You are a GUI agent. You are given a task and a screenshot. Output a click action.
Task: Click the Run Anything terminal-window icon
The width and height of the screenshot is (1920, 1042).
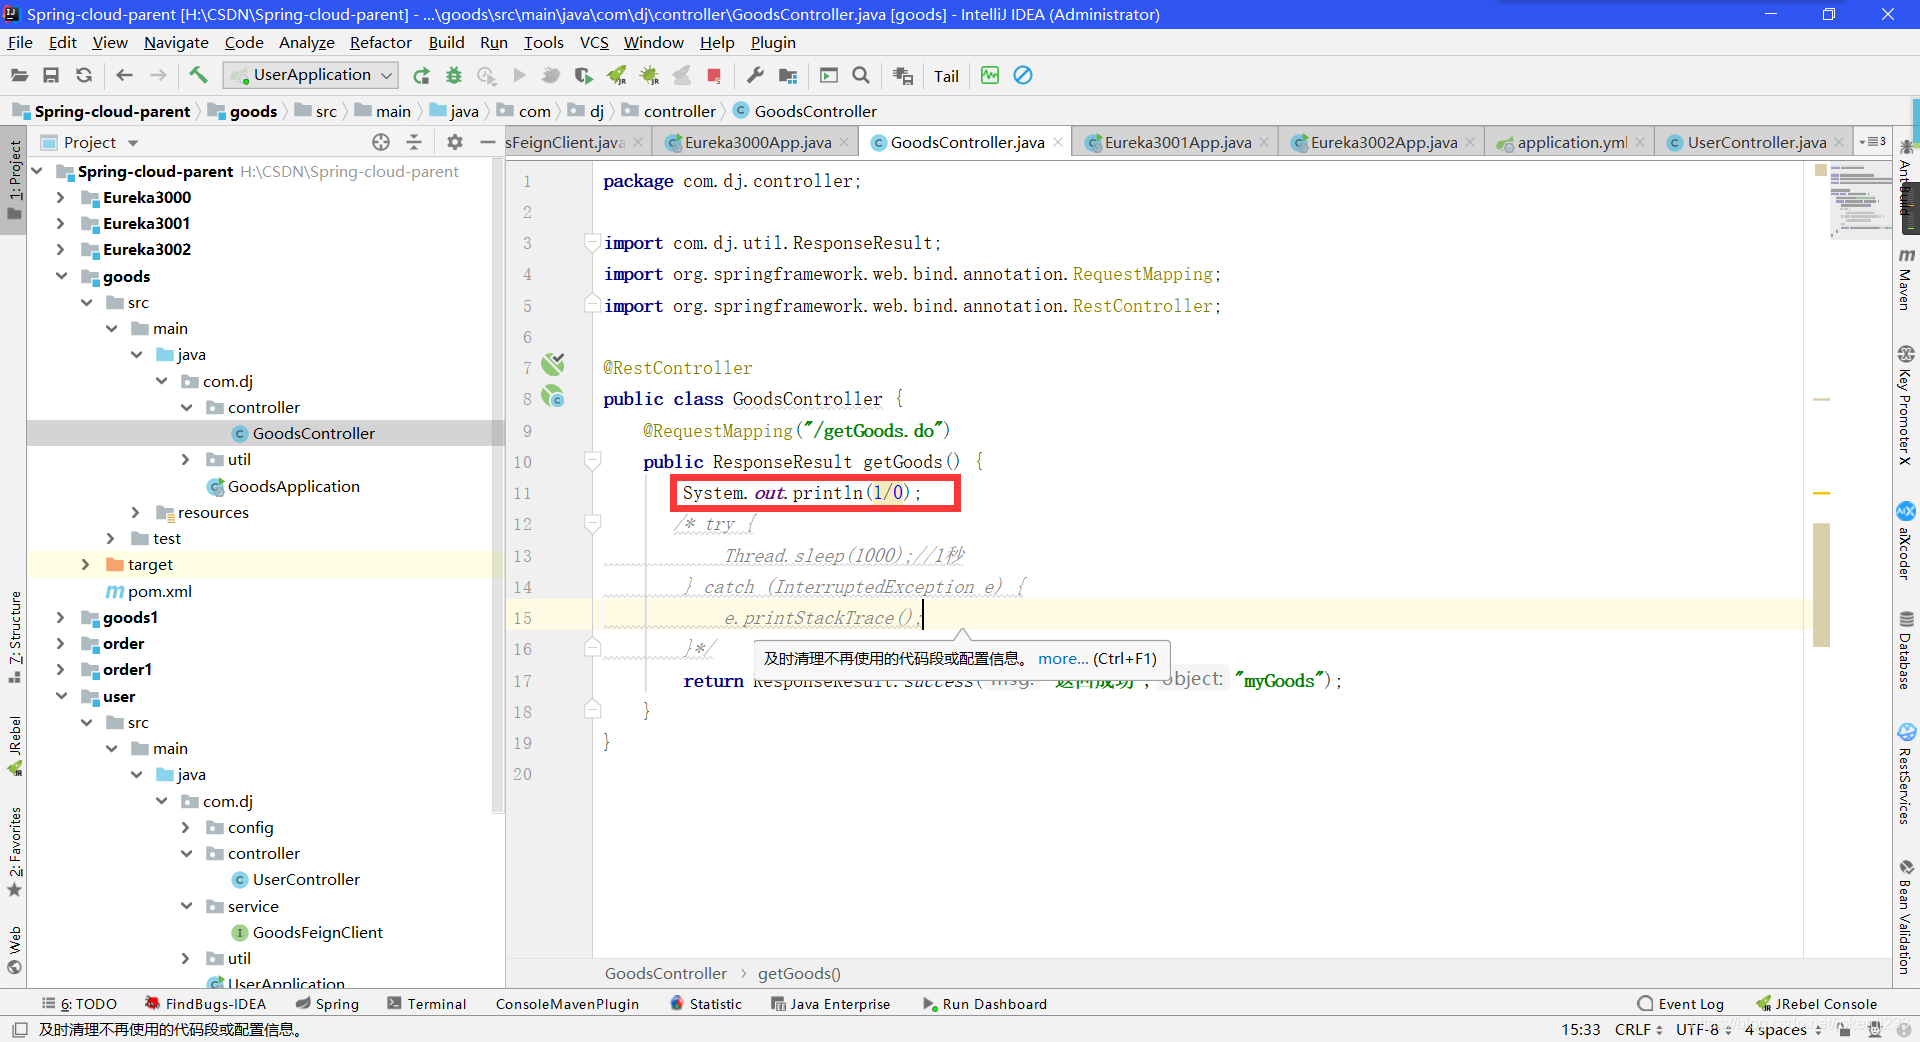coord(828,76)
